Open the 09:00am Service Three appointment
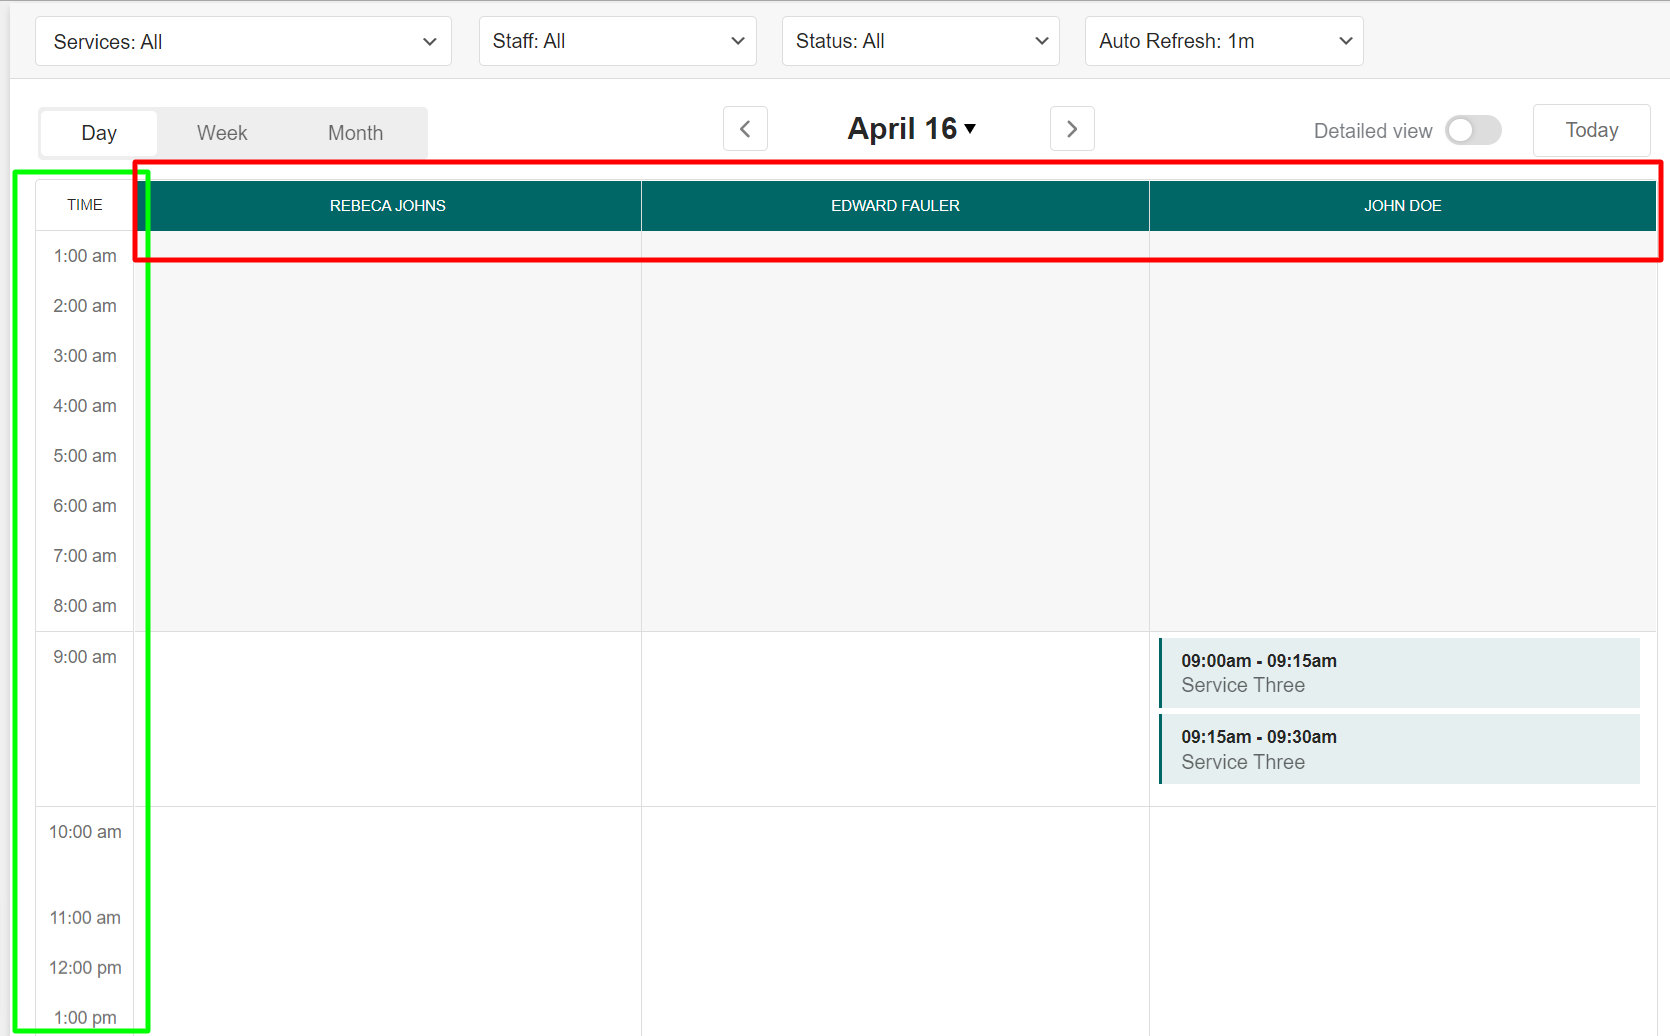This screenshot has height=1036, width=1670. [x=1399, y=672]
